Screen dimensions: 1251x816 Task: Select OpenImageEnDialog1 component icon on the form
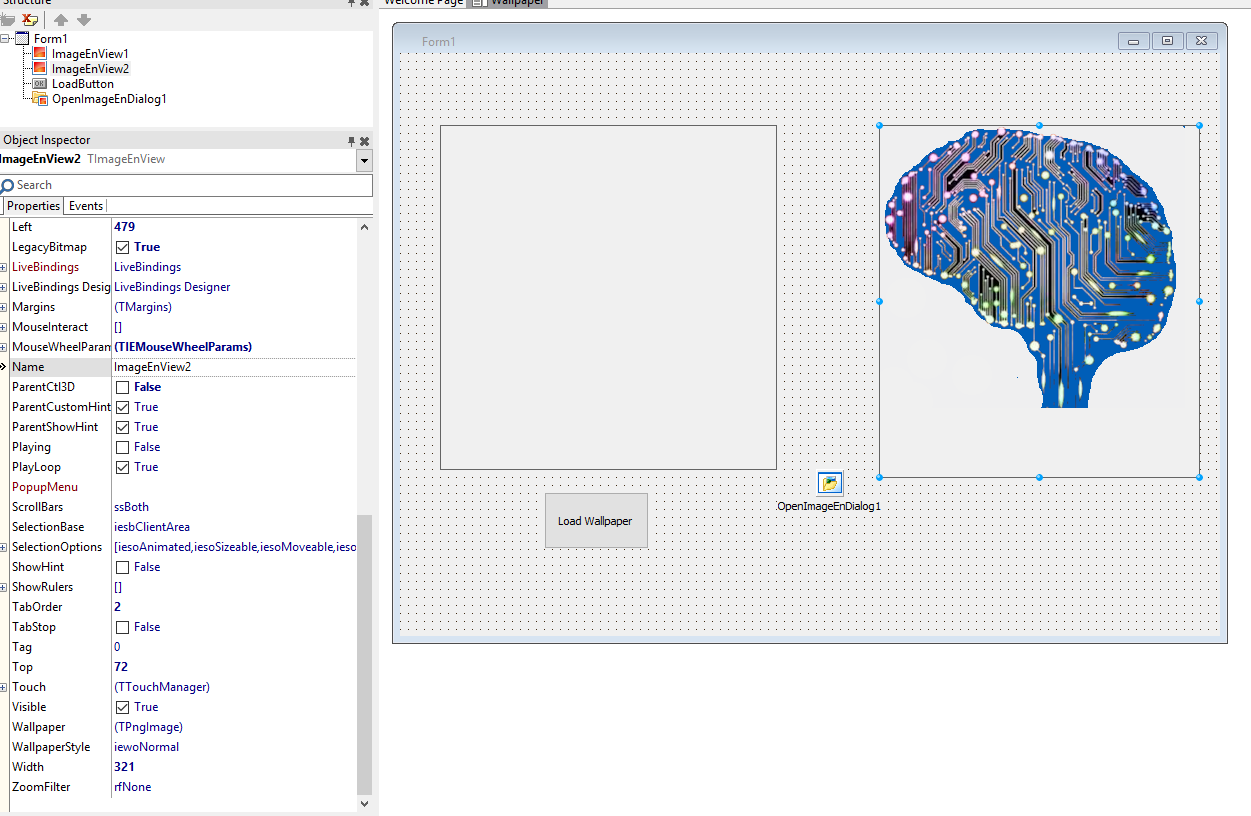point(830,483)
